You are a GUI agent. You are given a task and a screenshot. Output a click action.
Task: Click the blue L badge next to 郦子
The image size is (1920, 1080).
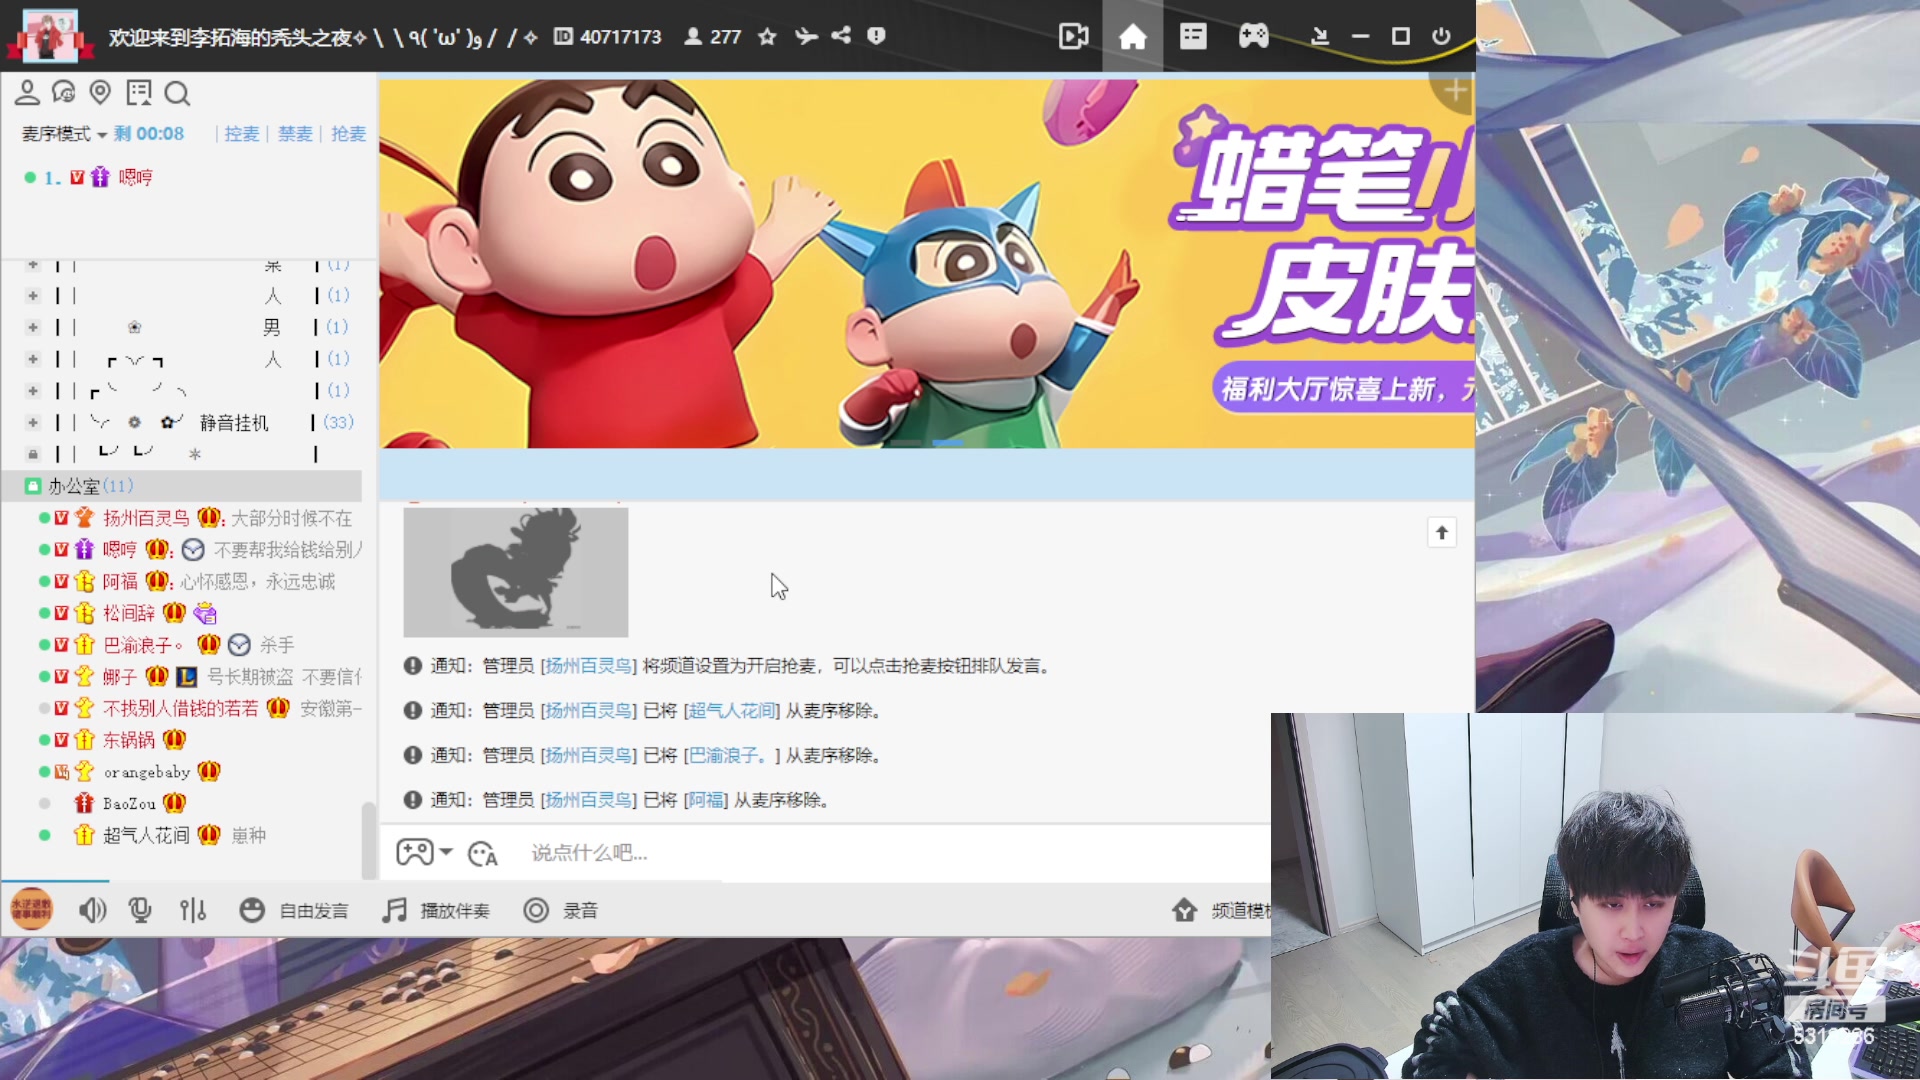[x=186, y=677]
